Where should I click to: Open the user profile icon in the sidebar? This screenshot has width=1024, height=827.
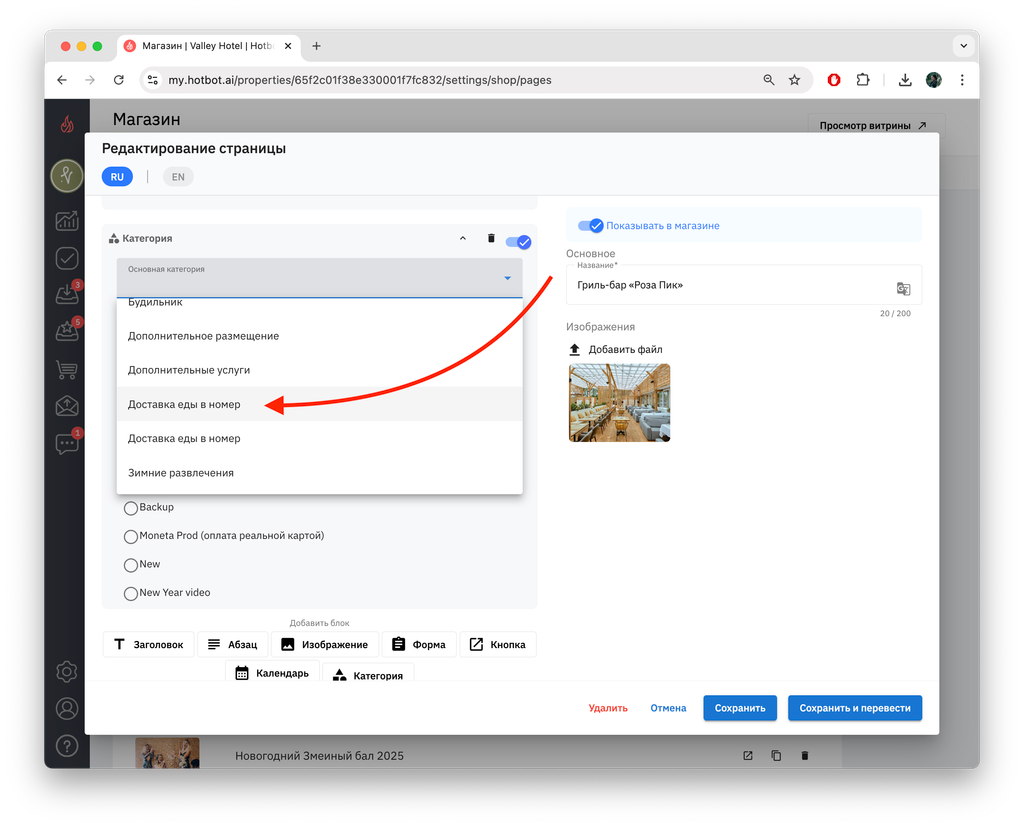(x=67, y=709)
